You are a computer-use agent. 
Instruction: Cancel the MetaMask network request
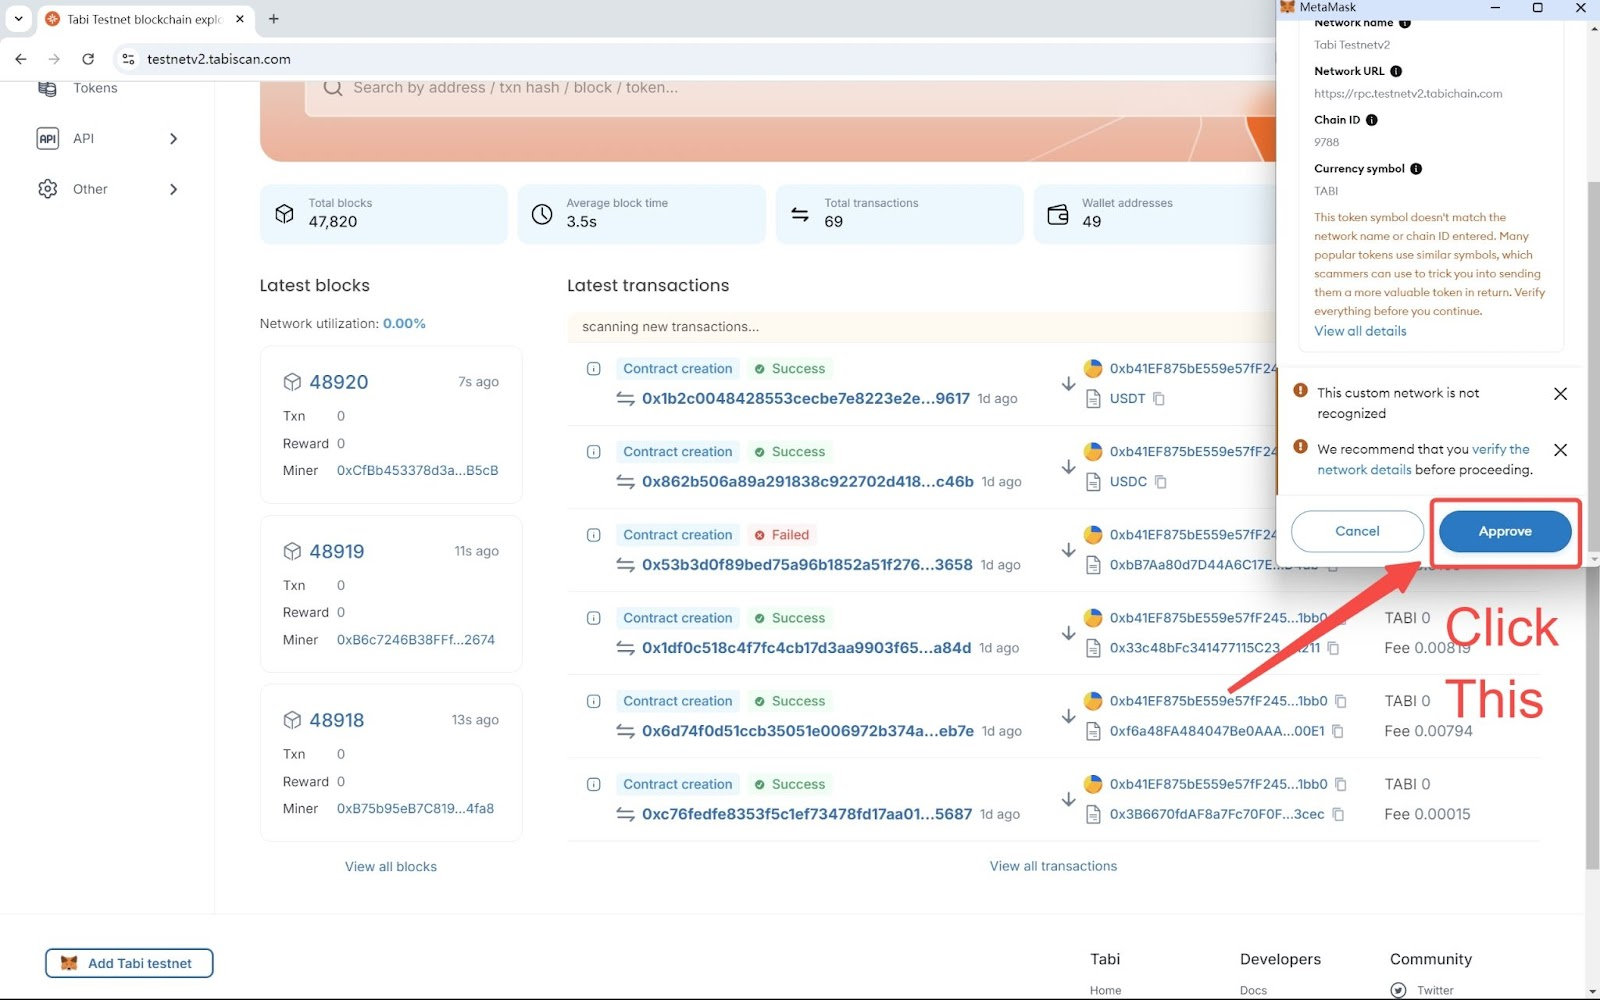1357,531
